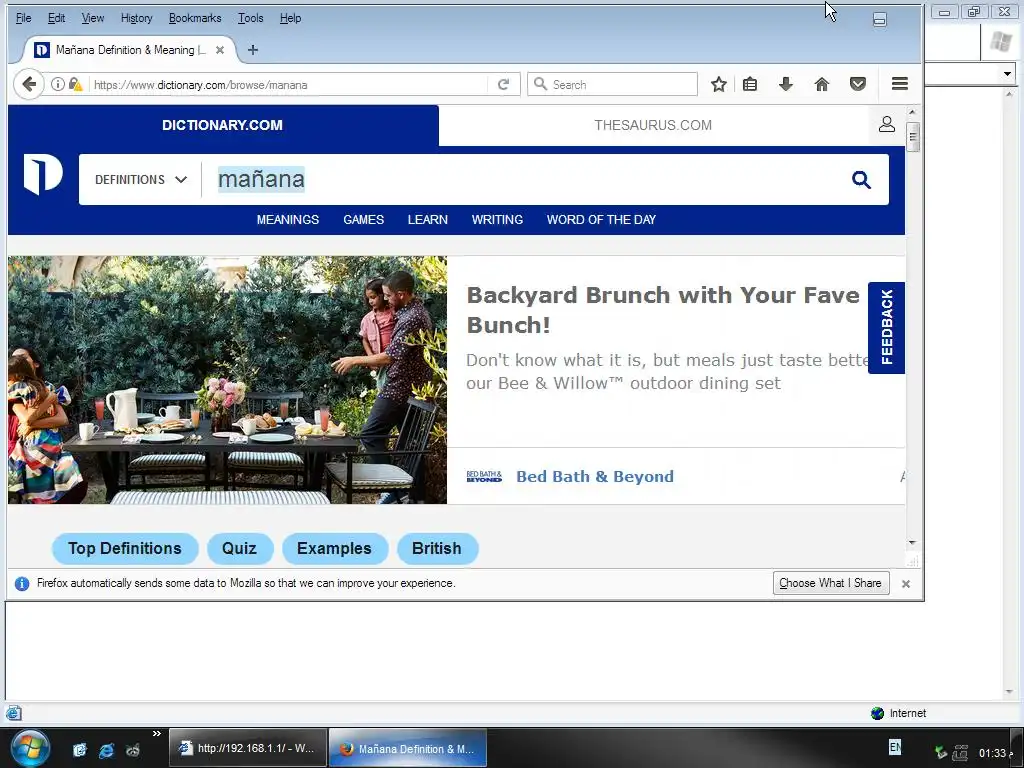Open GAMES navigation link
The width and height of the screenshot is (1024, 768).
pyautogui.click(x=363, y=219)
